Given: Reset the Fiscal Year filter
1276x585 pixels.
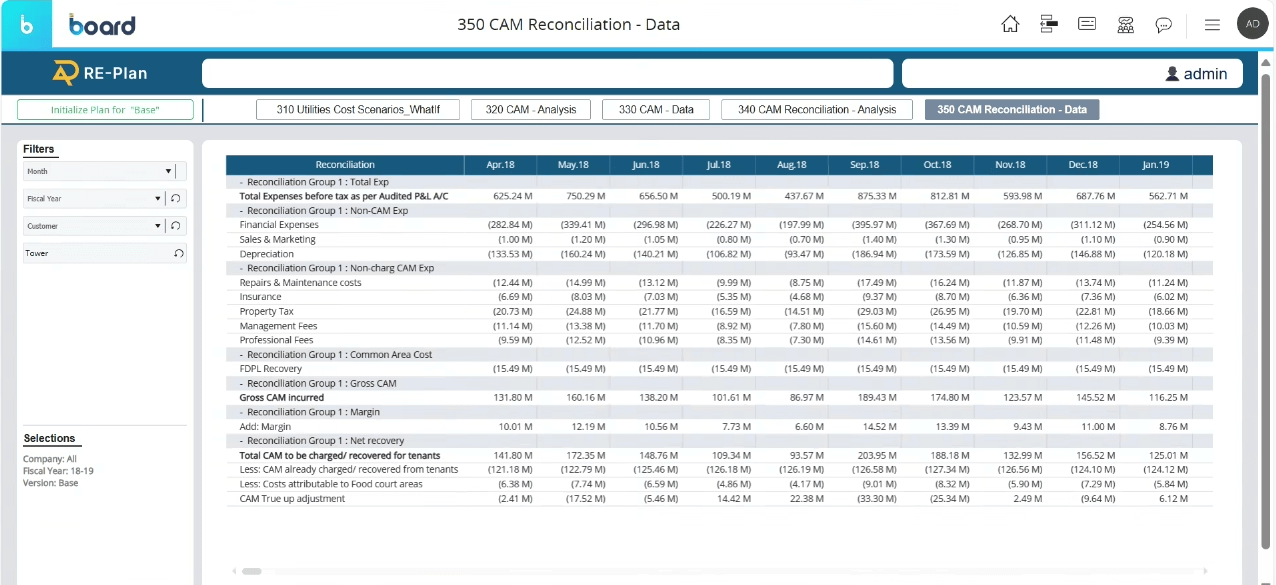Looking at the screenshot, I should pyautogui.click(x=176, y=199).
